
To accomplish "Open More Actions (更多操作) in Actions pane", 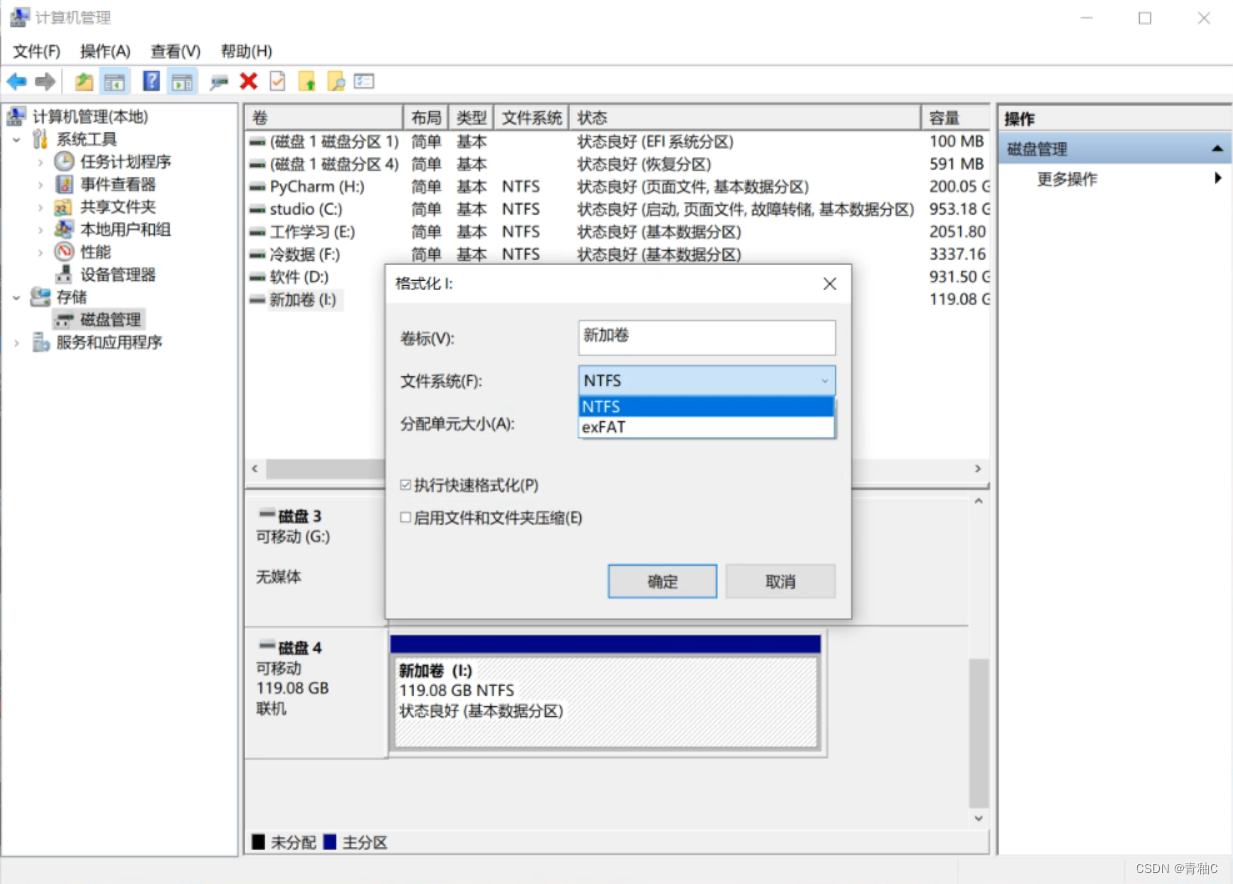I will tap(1067, 179).
